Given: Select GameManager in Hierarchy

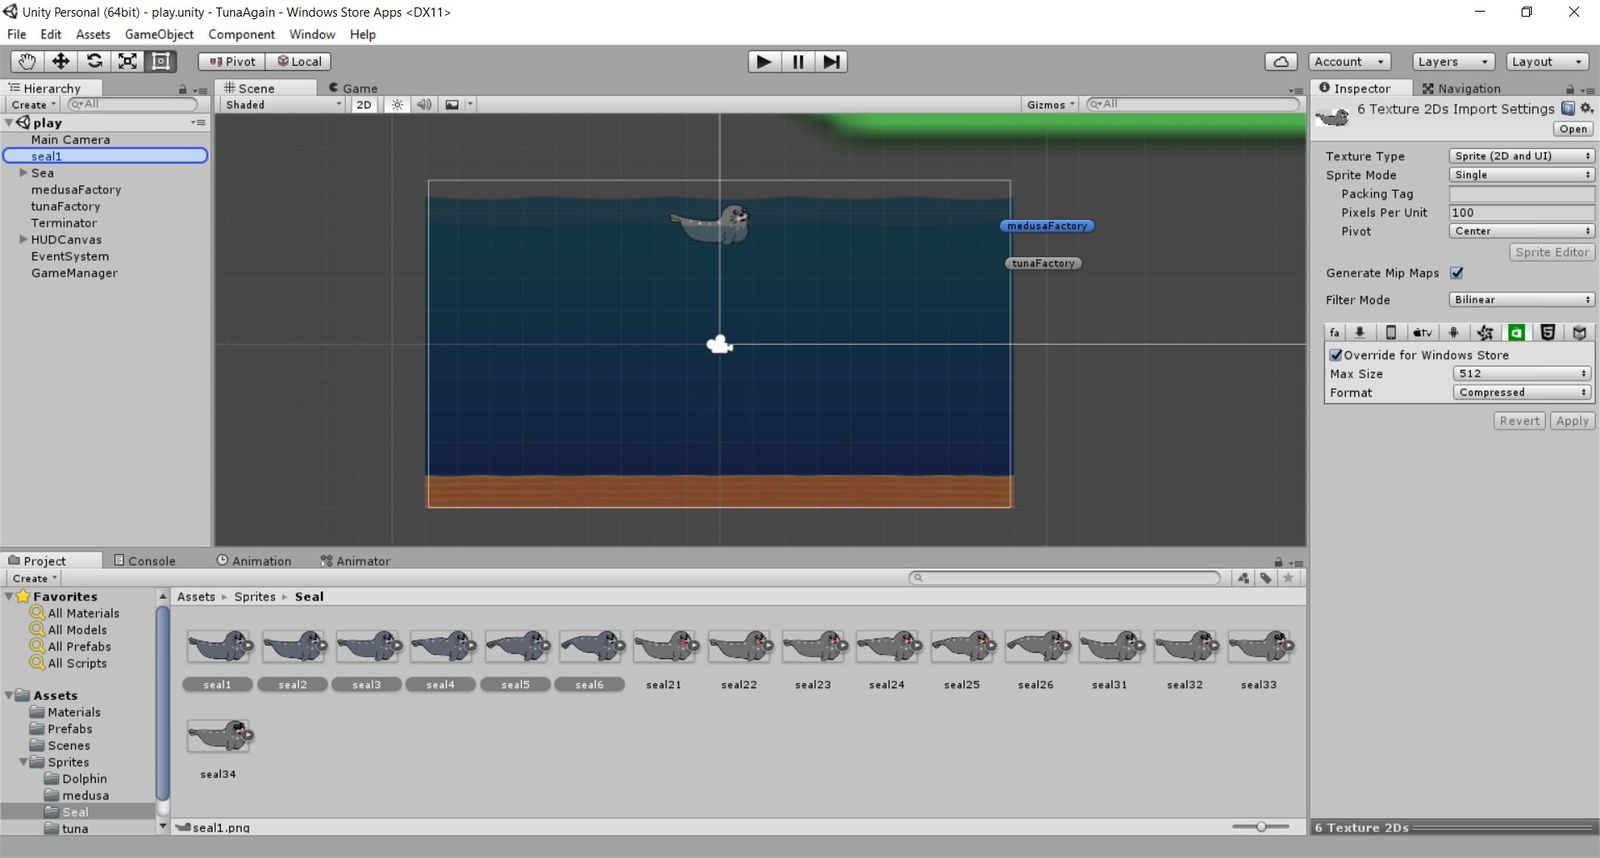Looking at the screenshot, I should pyautogui.click(x=74, y=273).
